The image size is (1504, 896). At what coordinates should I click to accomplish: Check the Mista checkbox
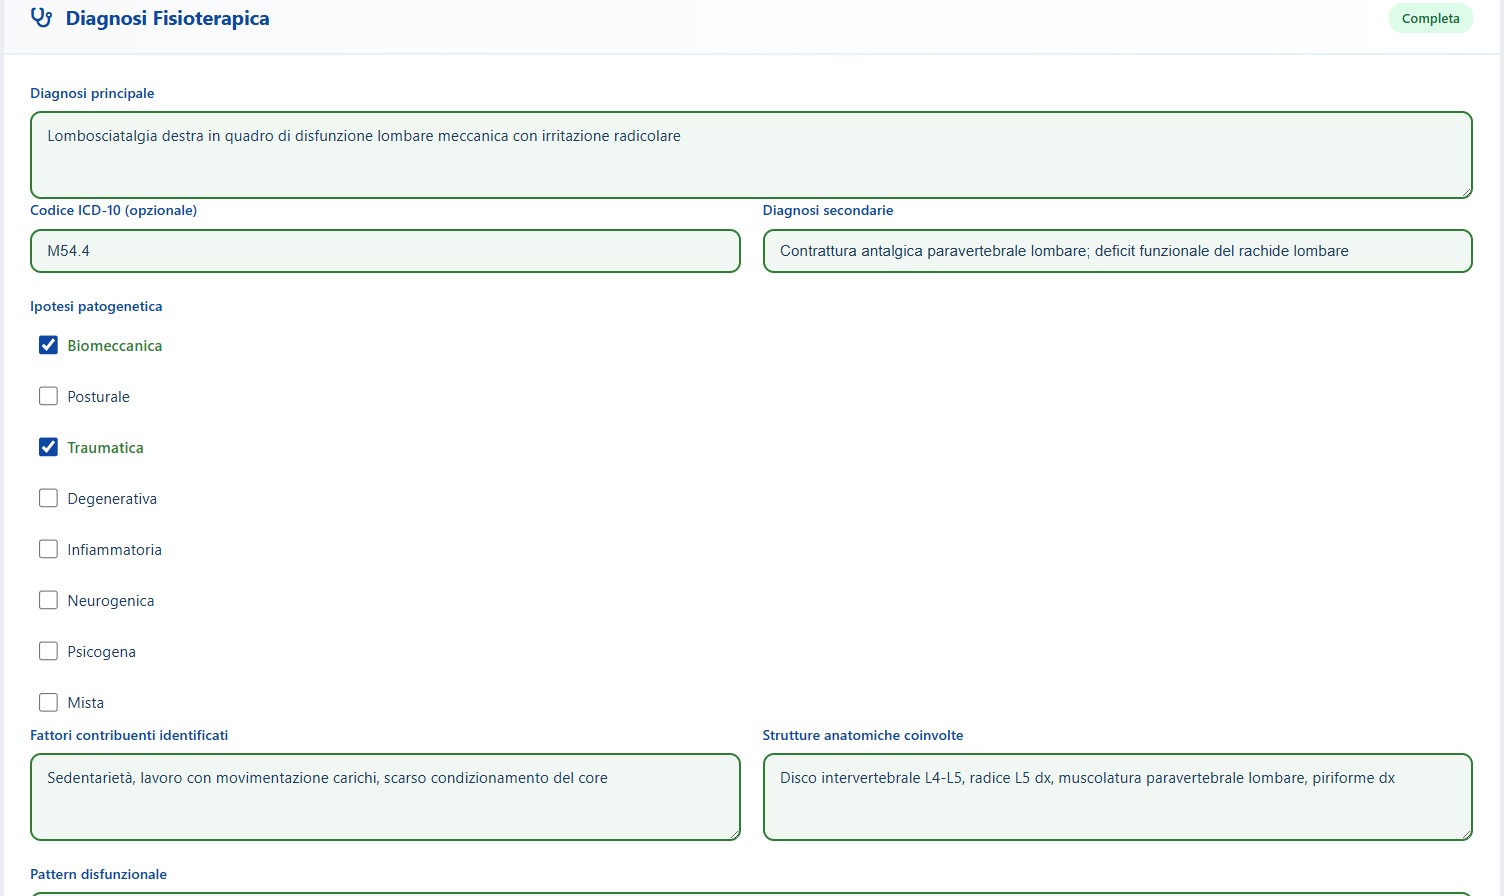pos(48,702)
